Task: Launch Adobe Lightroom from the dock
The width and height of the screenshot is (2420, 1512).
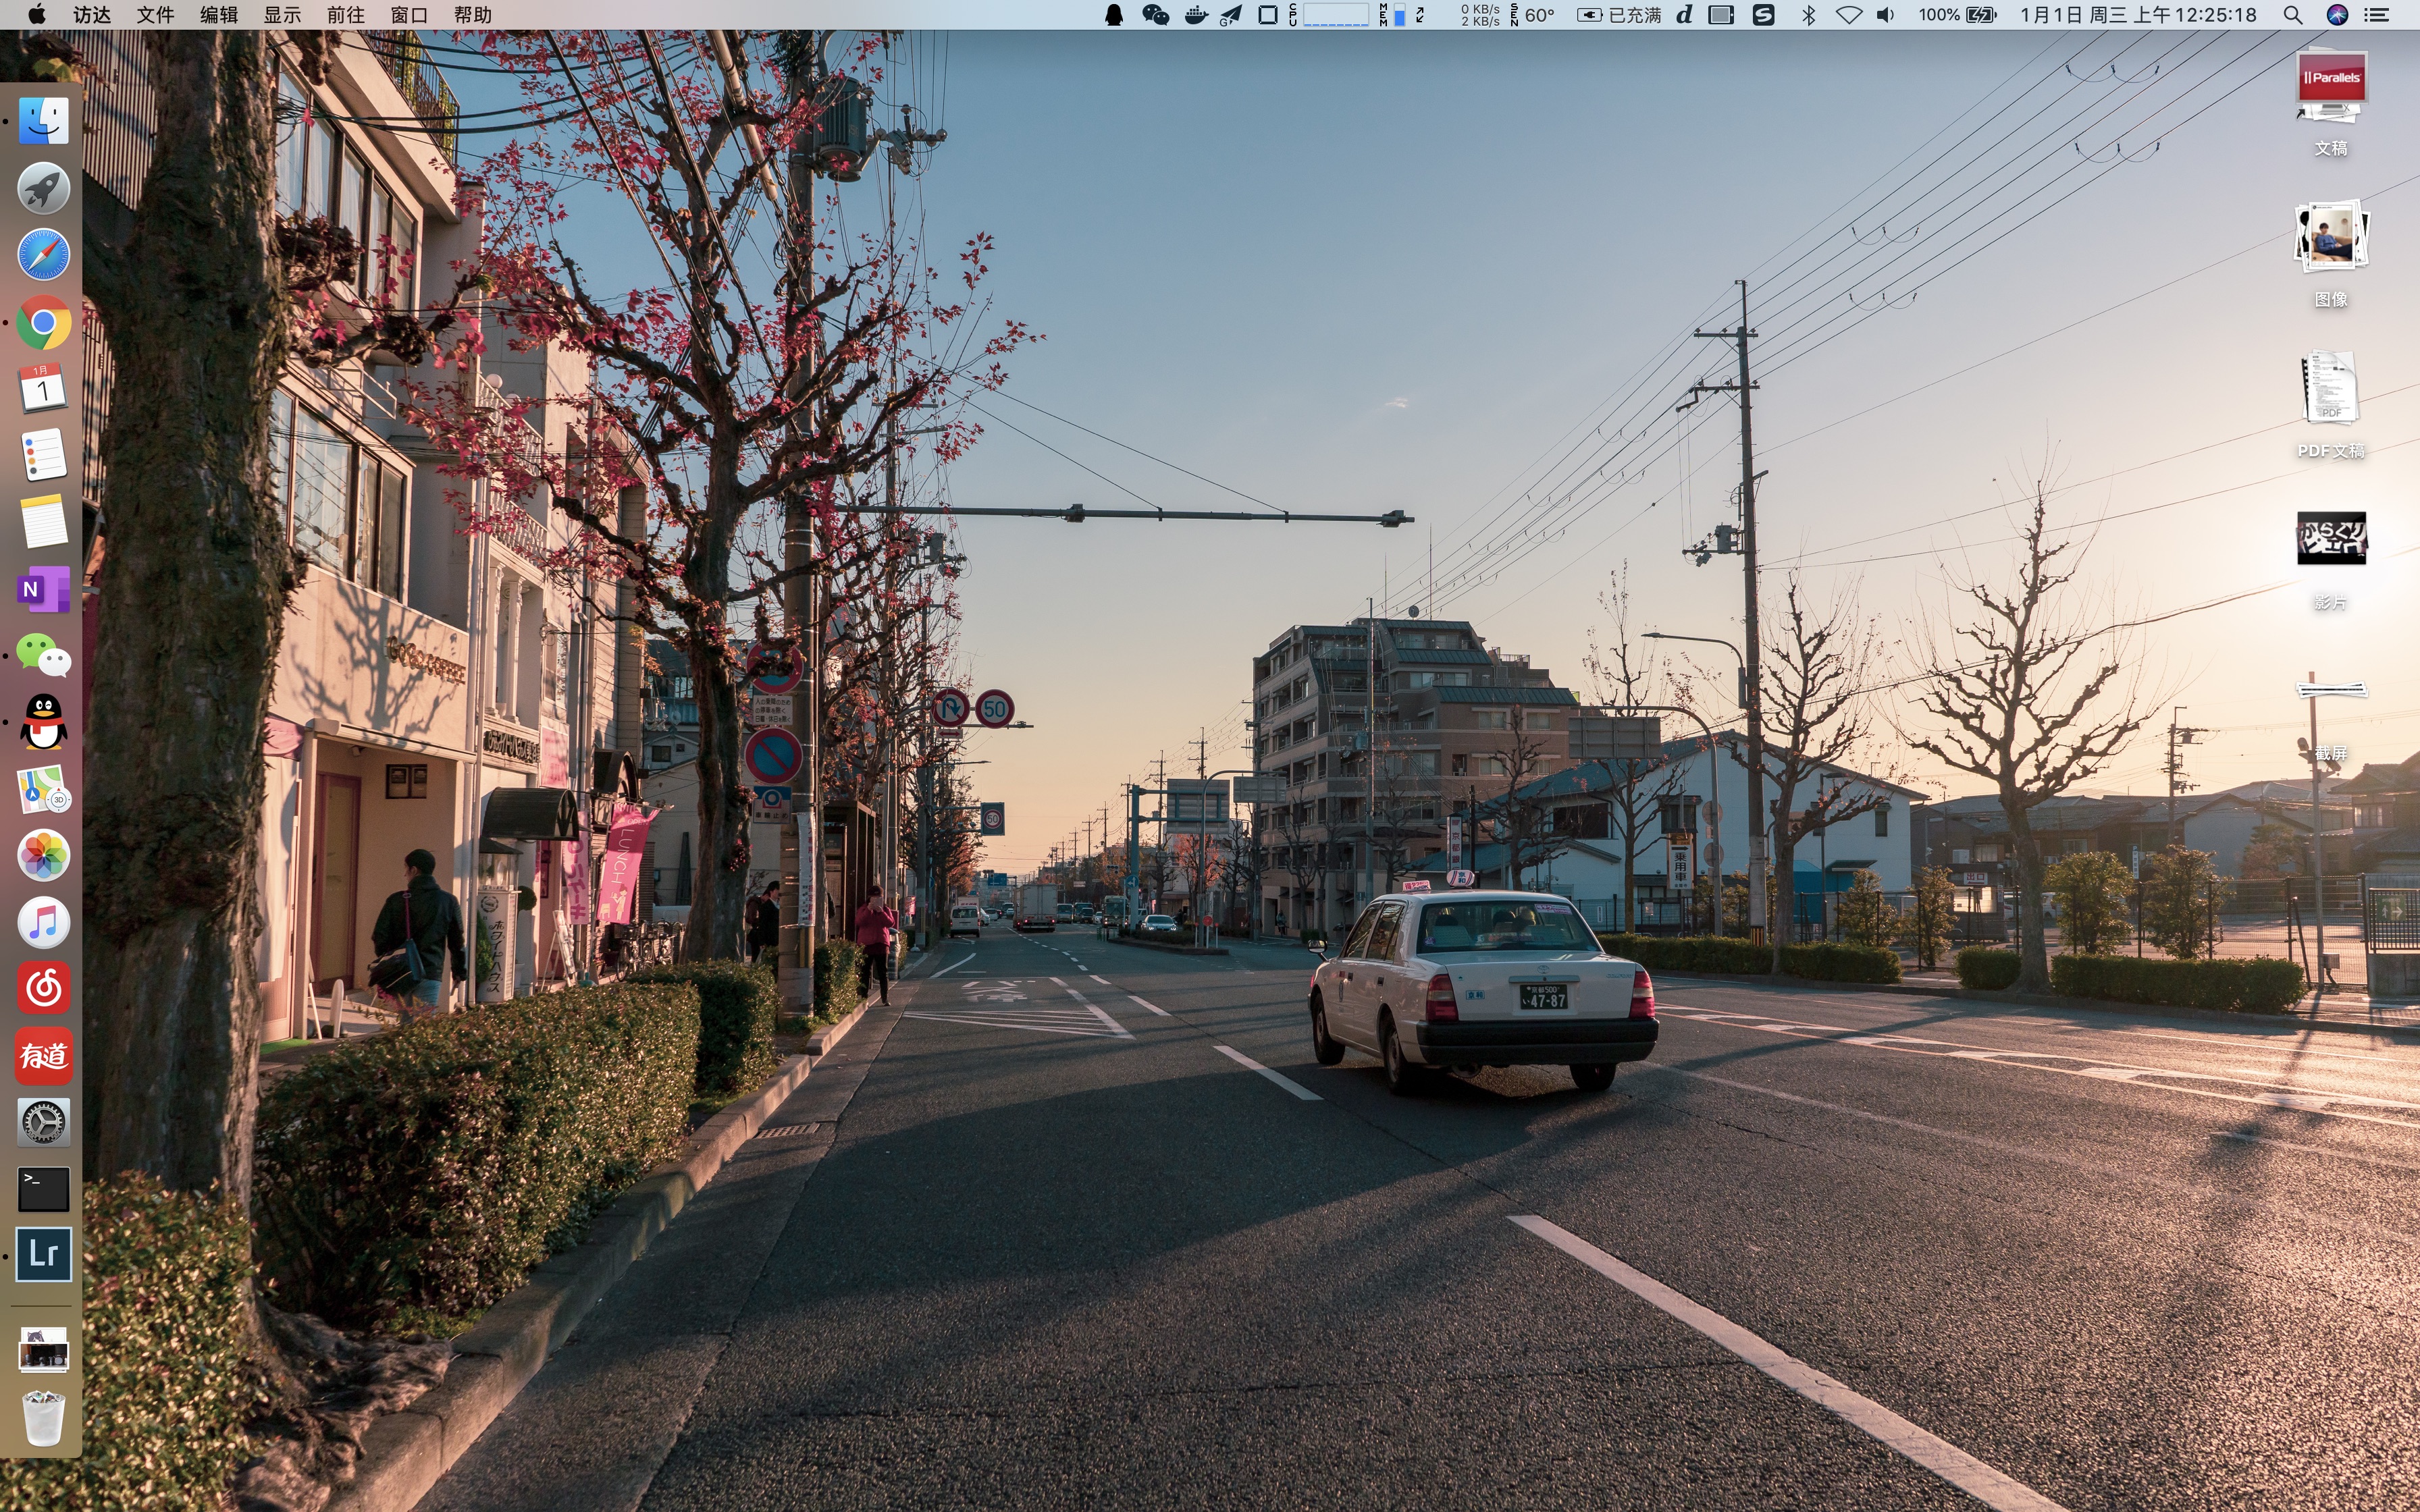Action: point(43,1254)
